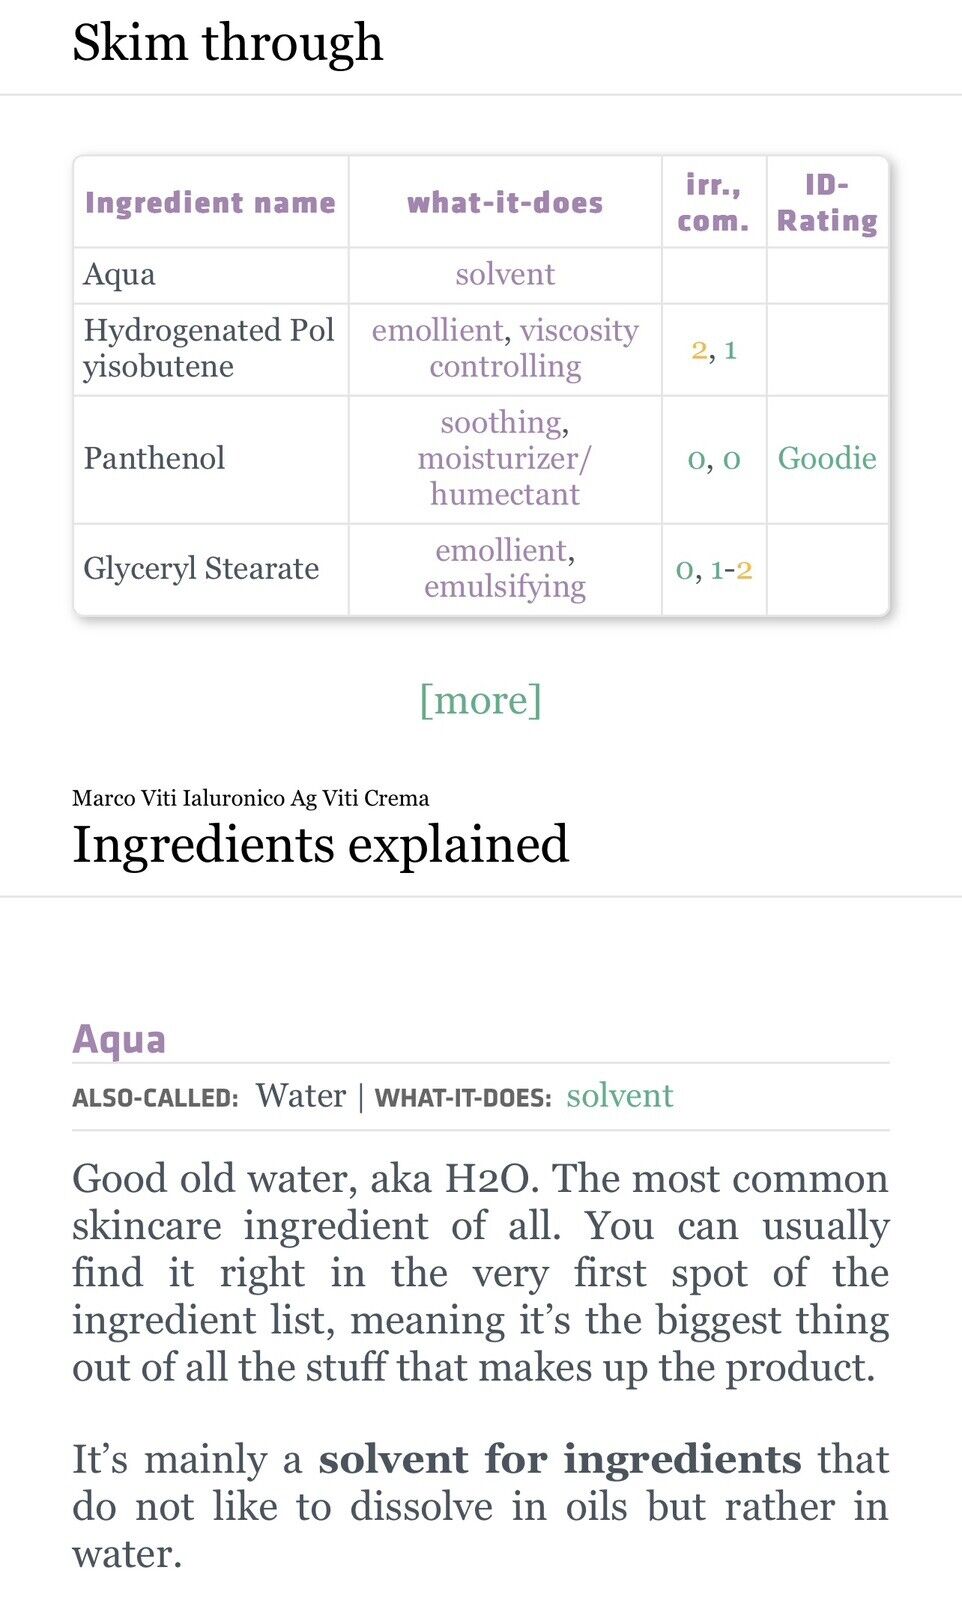
Task: Click the 'Marco Viti Ialuronico Ag Viti Crema' product title
Action: [250, 798]
